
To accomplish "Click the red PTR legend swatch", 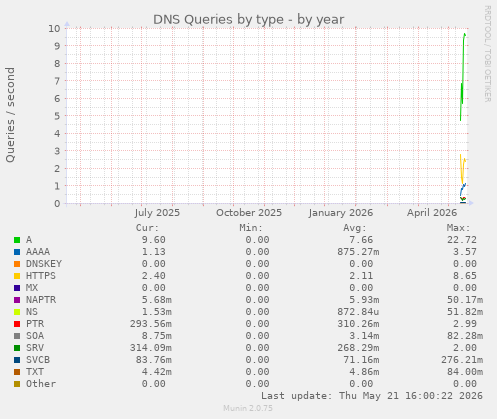I will coord(17,324).
